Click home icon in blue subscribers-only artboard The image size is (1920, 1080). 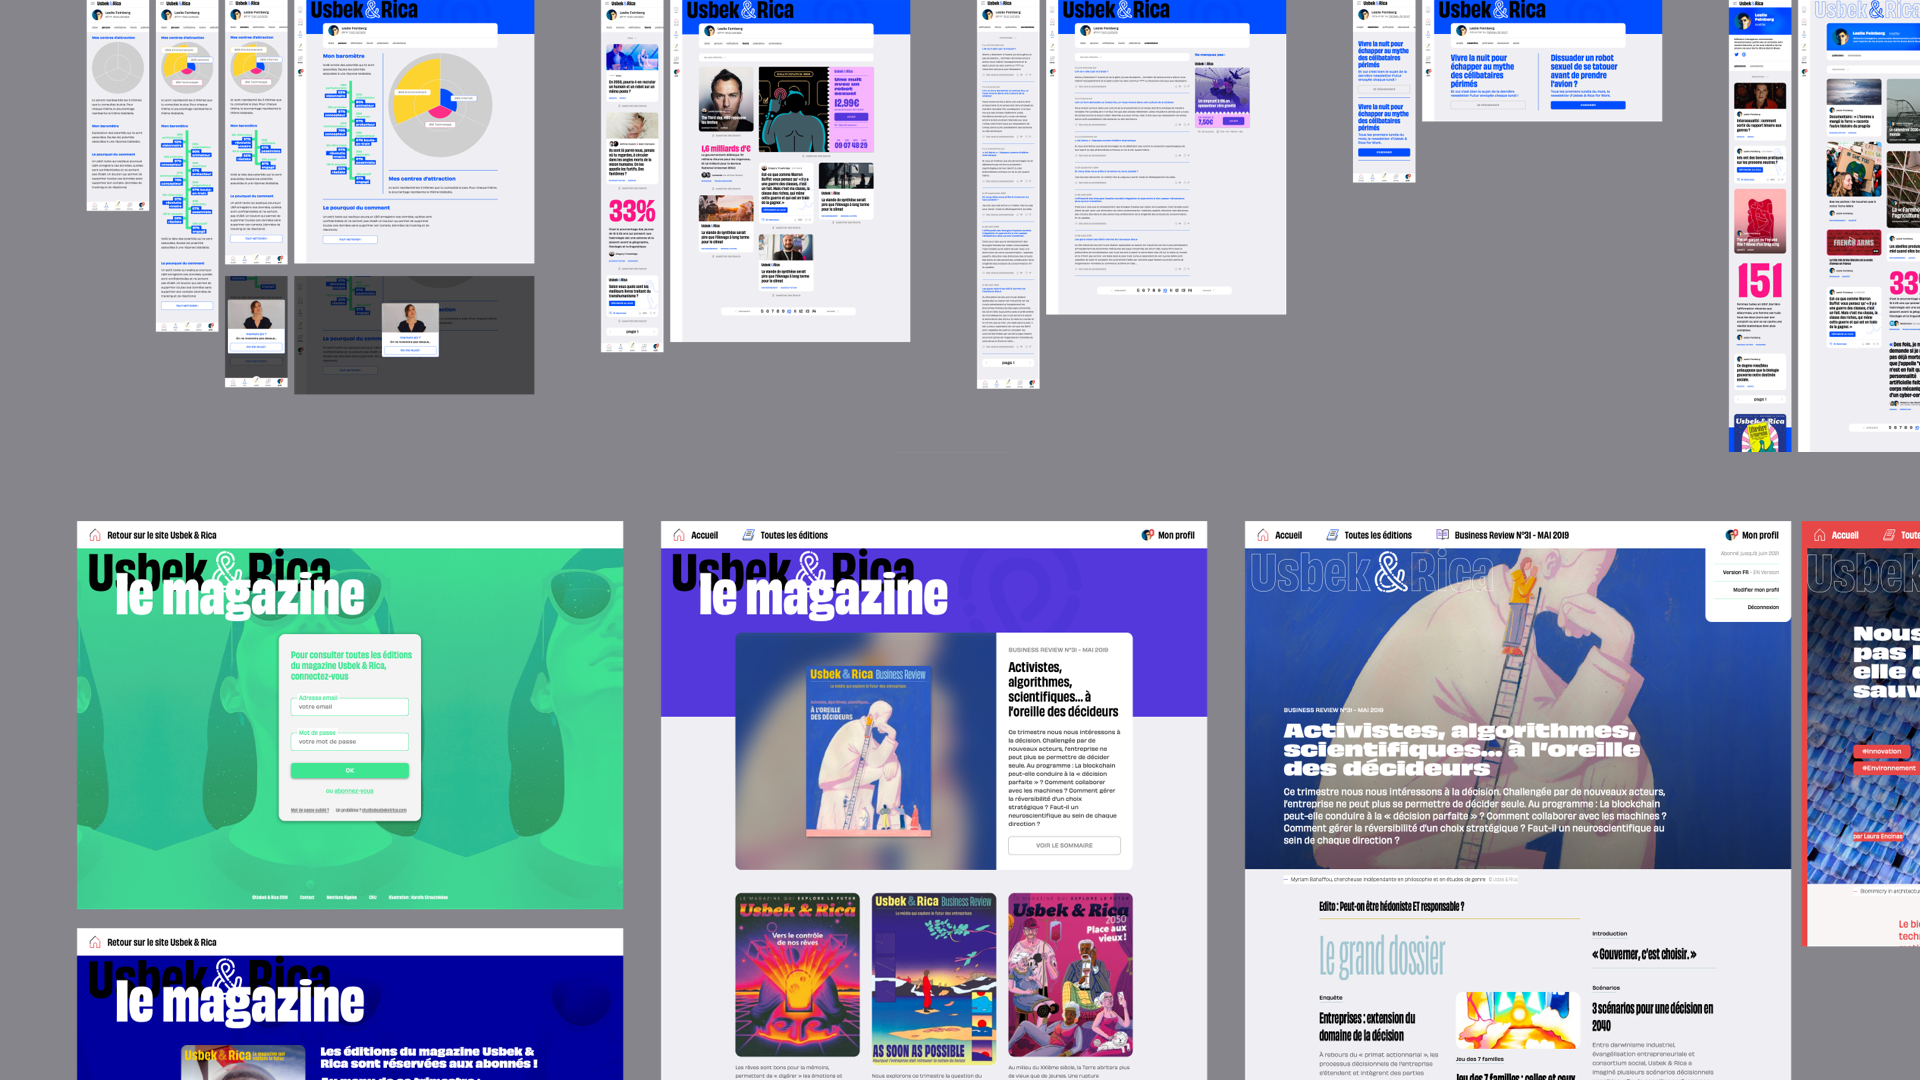(x=95, y=942)
